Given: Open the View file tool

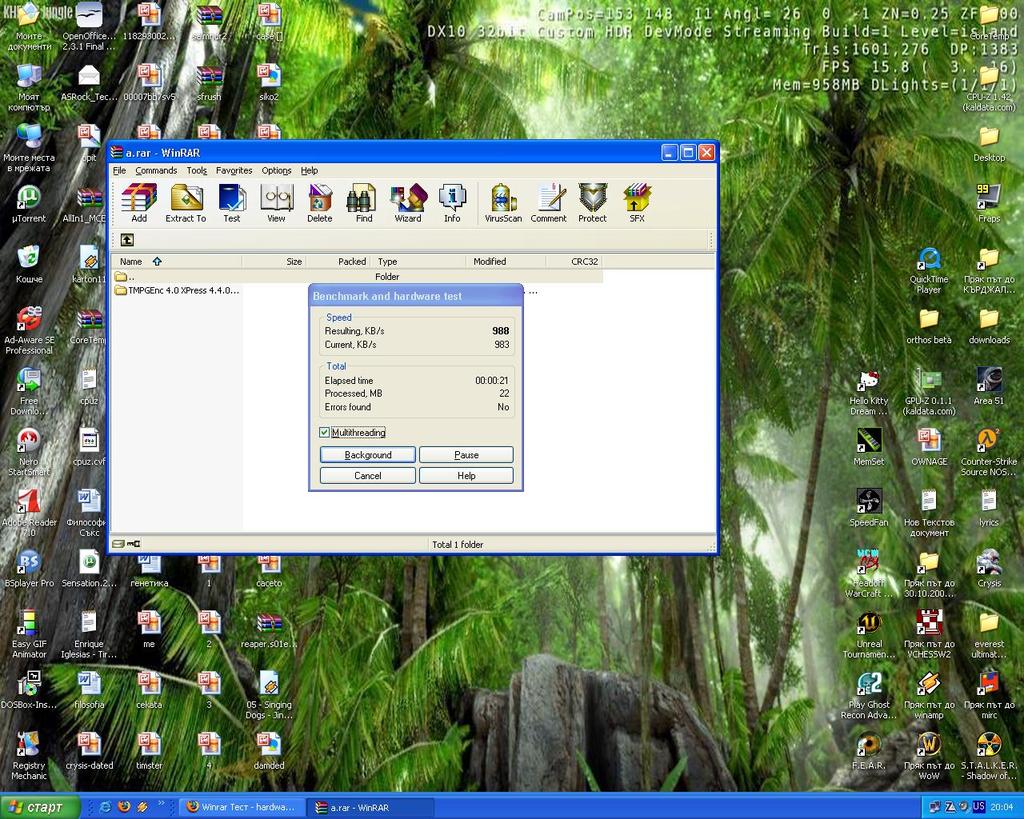Looking at the screenshot, I should [276, 200].
